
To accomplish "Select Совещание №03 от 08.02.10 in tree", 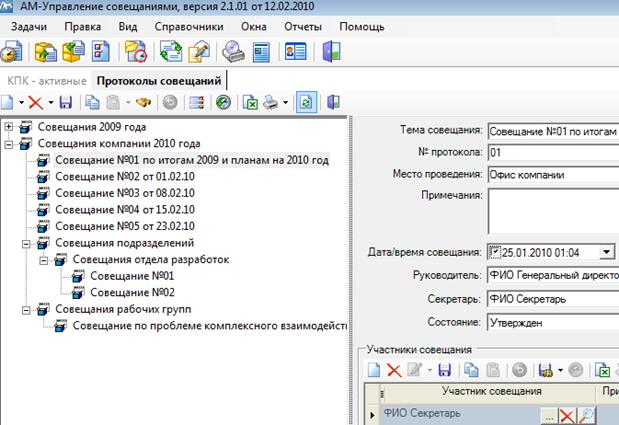I will pyautogui.click(x=124, y=193).
